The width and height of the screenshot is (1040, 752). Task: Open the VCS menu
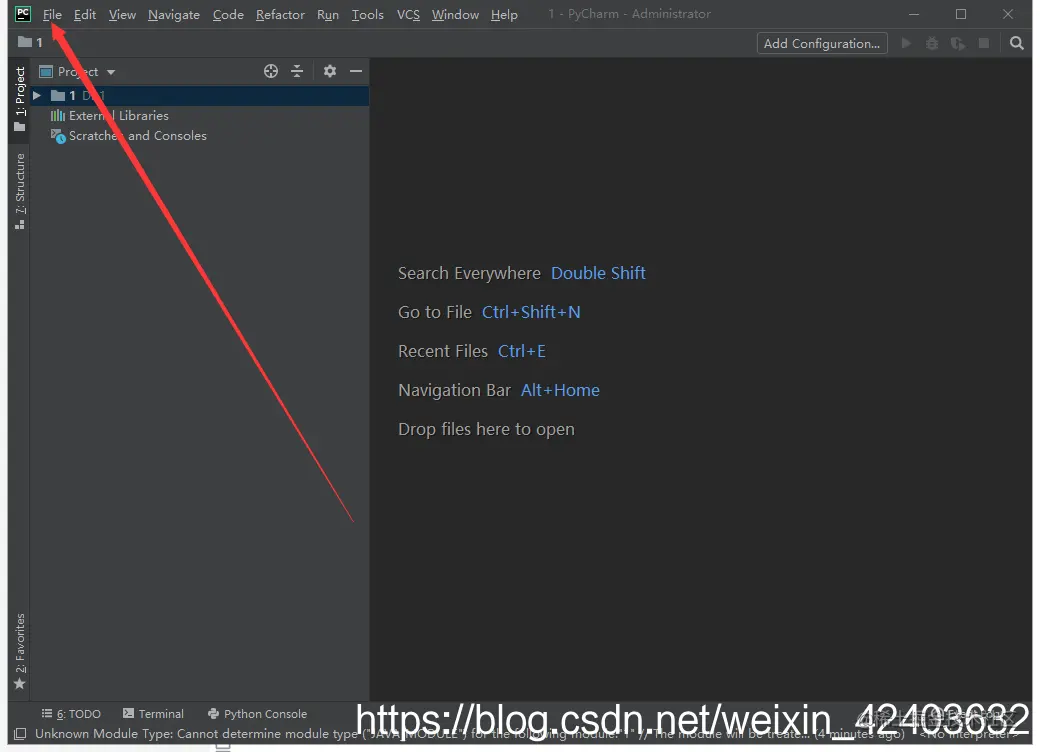coord(409,15)
